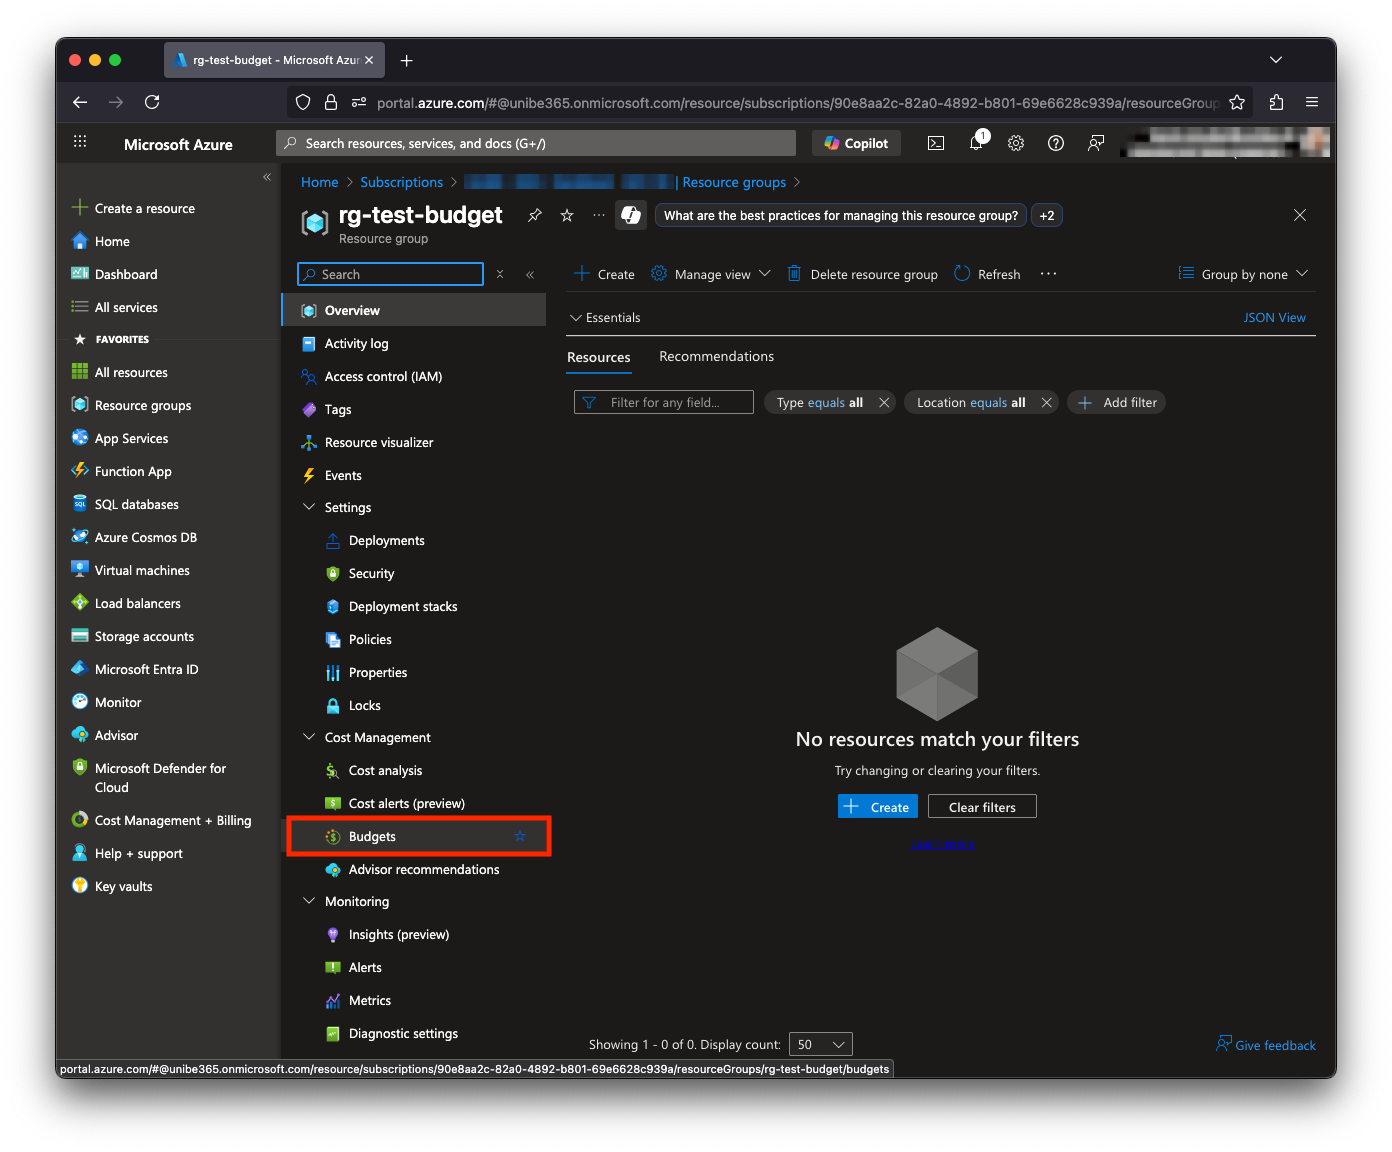Viewport: 1392px width, 1152px height.
Task: Select Subscriptions in the breadcrumb
Action: click(x=401, y=182)
